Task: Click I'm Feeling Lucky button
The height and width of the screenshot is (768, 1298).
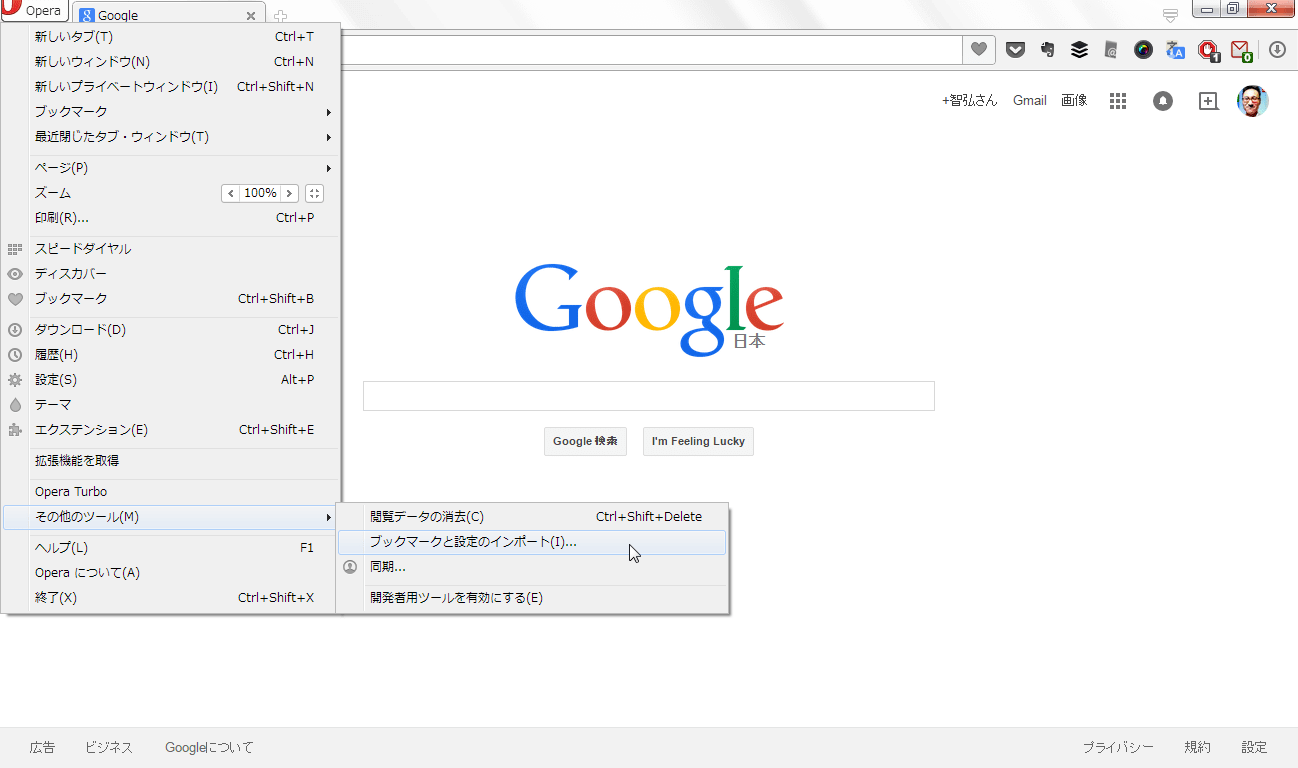Action: (698, 441)
